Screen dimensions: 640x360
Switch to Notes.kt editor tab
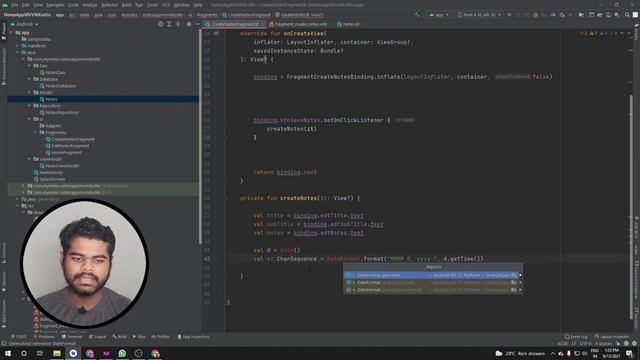point(350,24)
